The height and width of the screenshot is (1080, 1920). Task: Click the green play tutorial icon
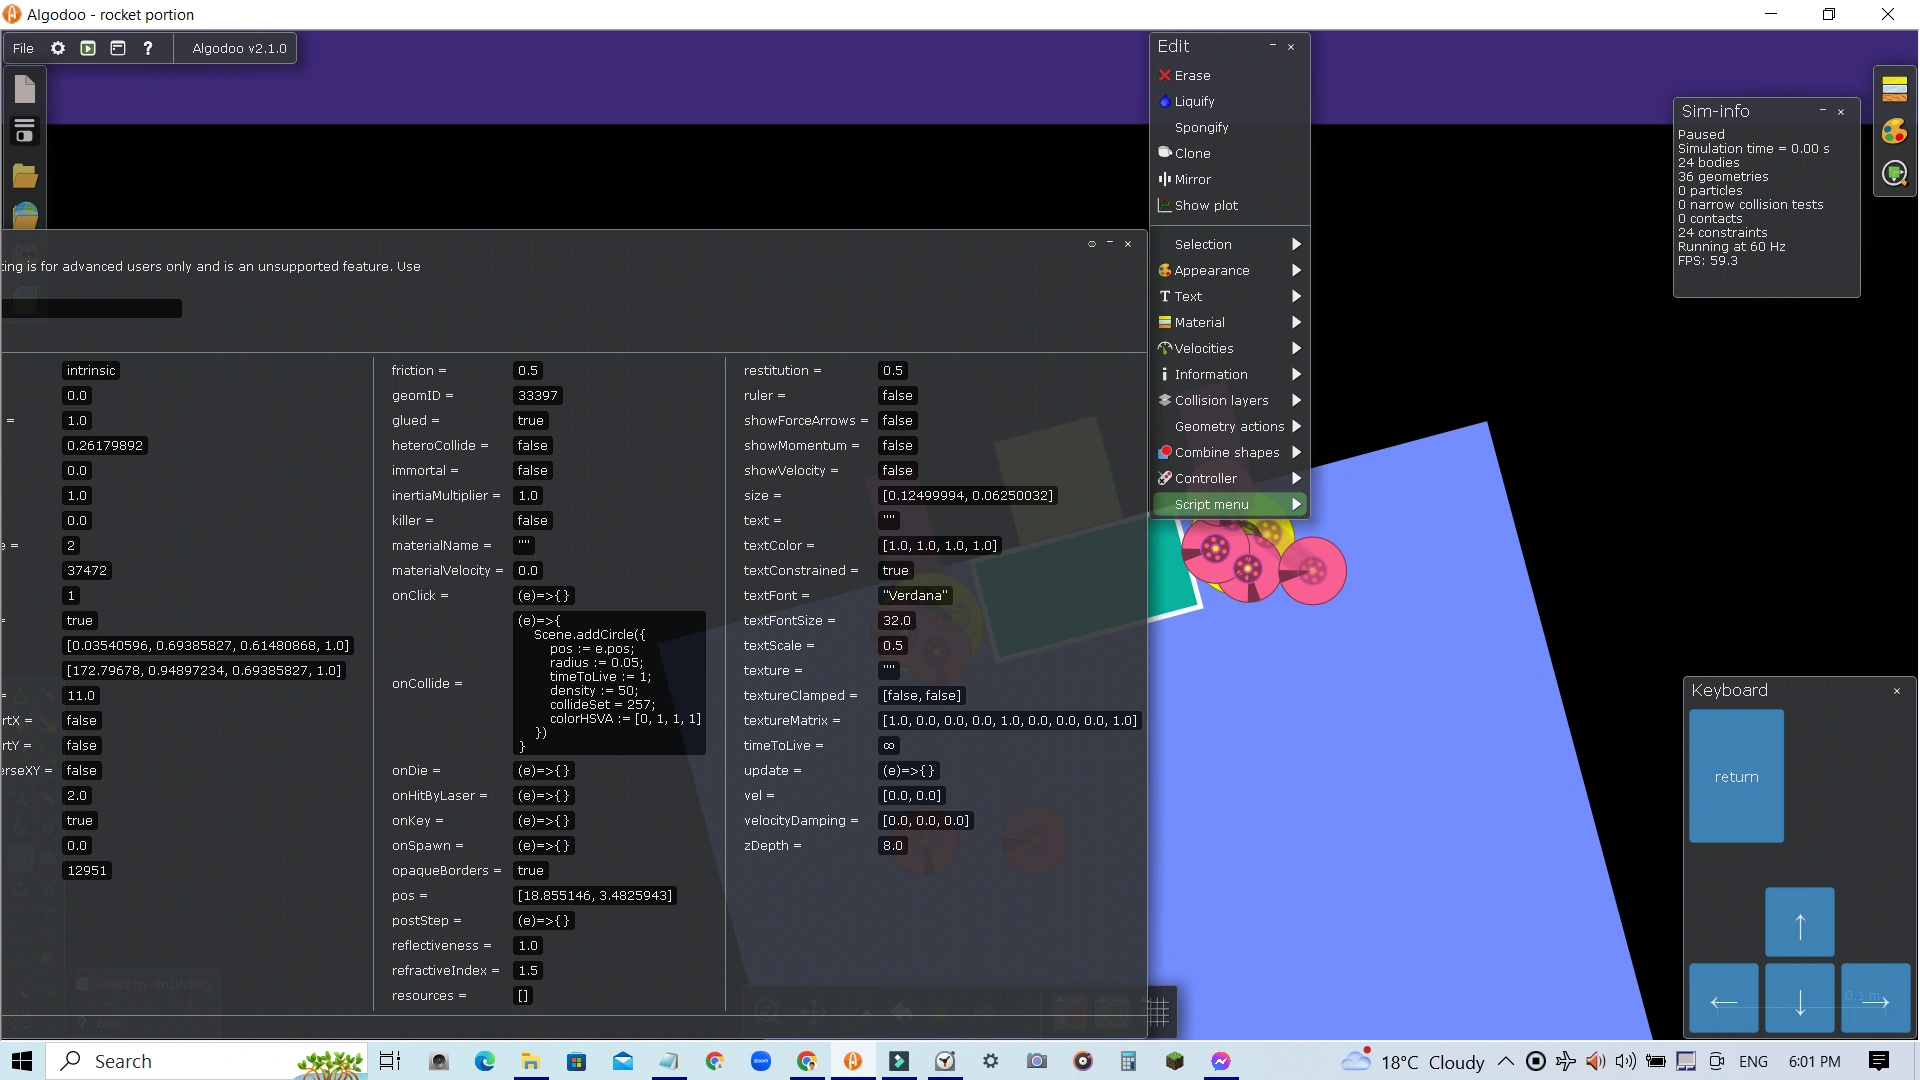[x=88, y=48]
